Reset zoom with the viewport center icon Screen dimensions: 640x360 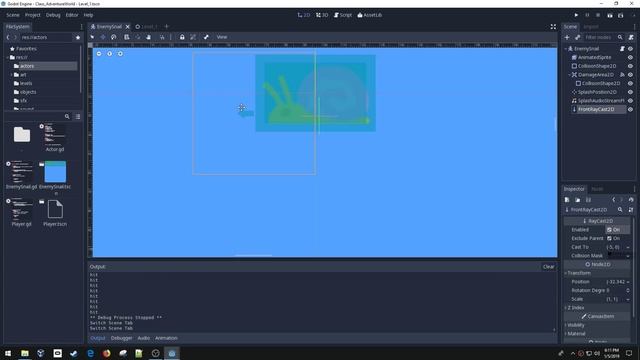pos(109,53)
